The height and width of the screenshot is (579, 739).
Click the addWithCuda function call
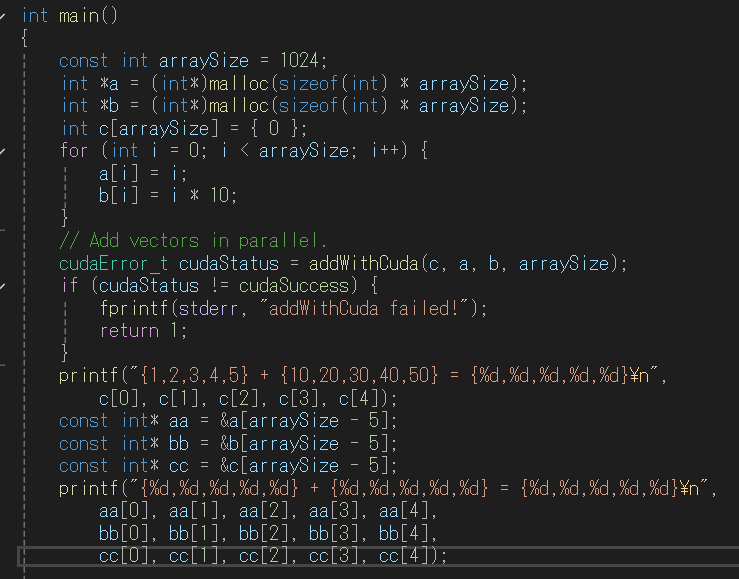click(x=364, y=263)
